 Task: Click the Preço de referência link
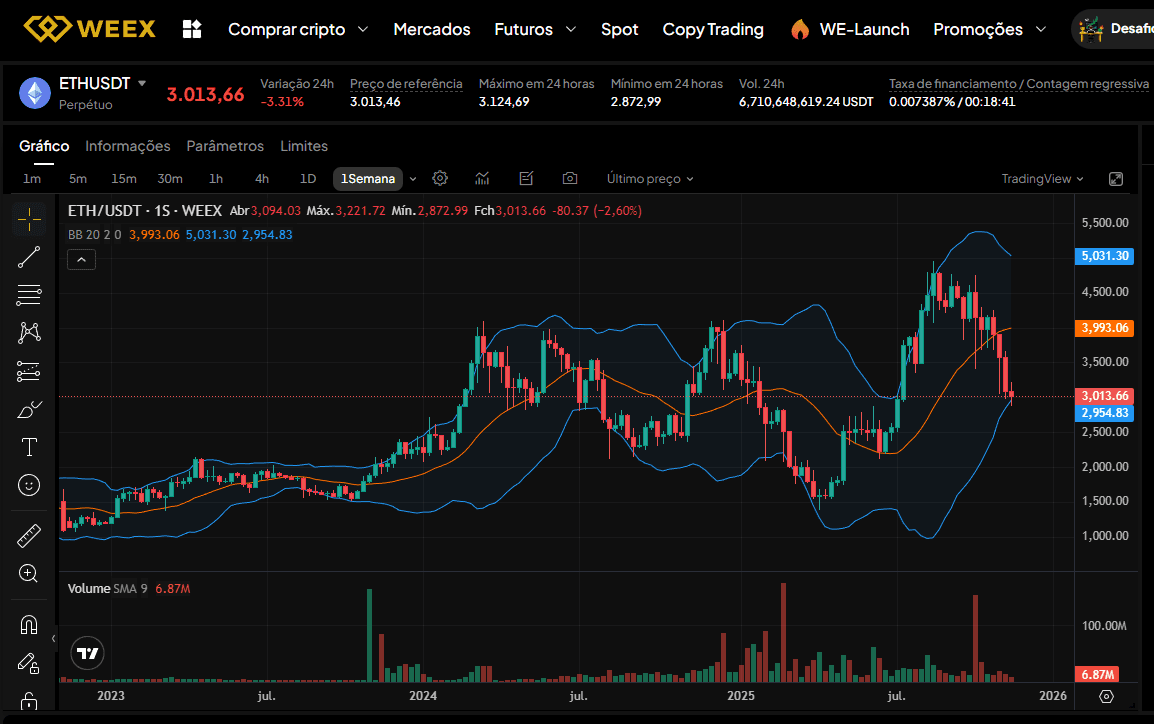coord(406,84)
